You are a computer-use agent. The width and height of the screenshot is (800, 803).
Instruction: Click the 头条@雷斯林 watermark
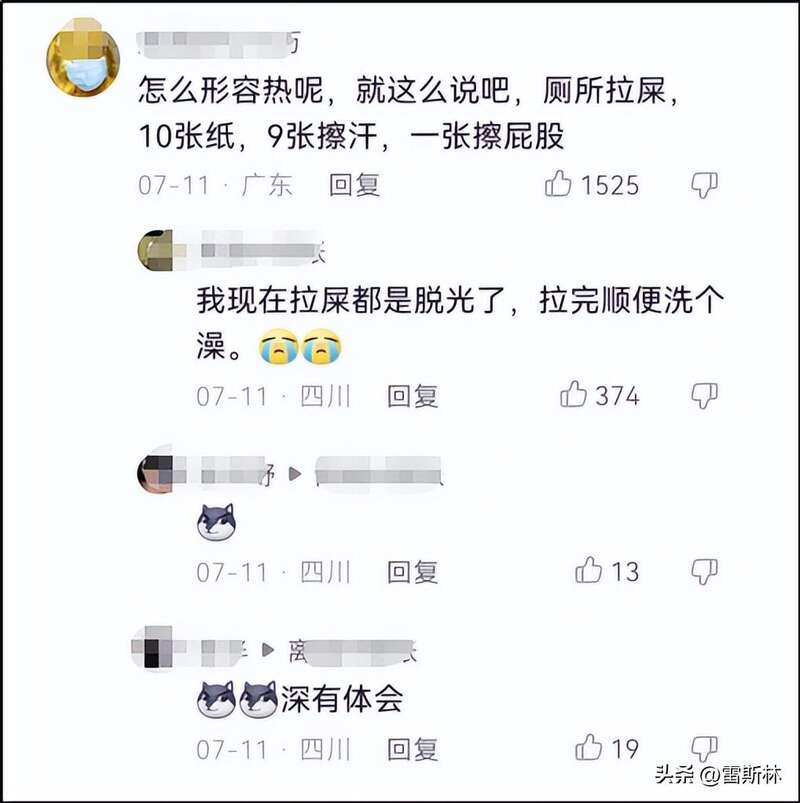tap(718, 775)
